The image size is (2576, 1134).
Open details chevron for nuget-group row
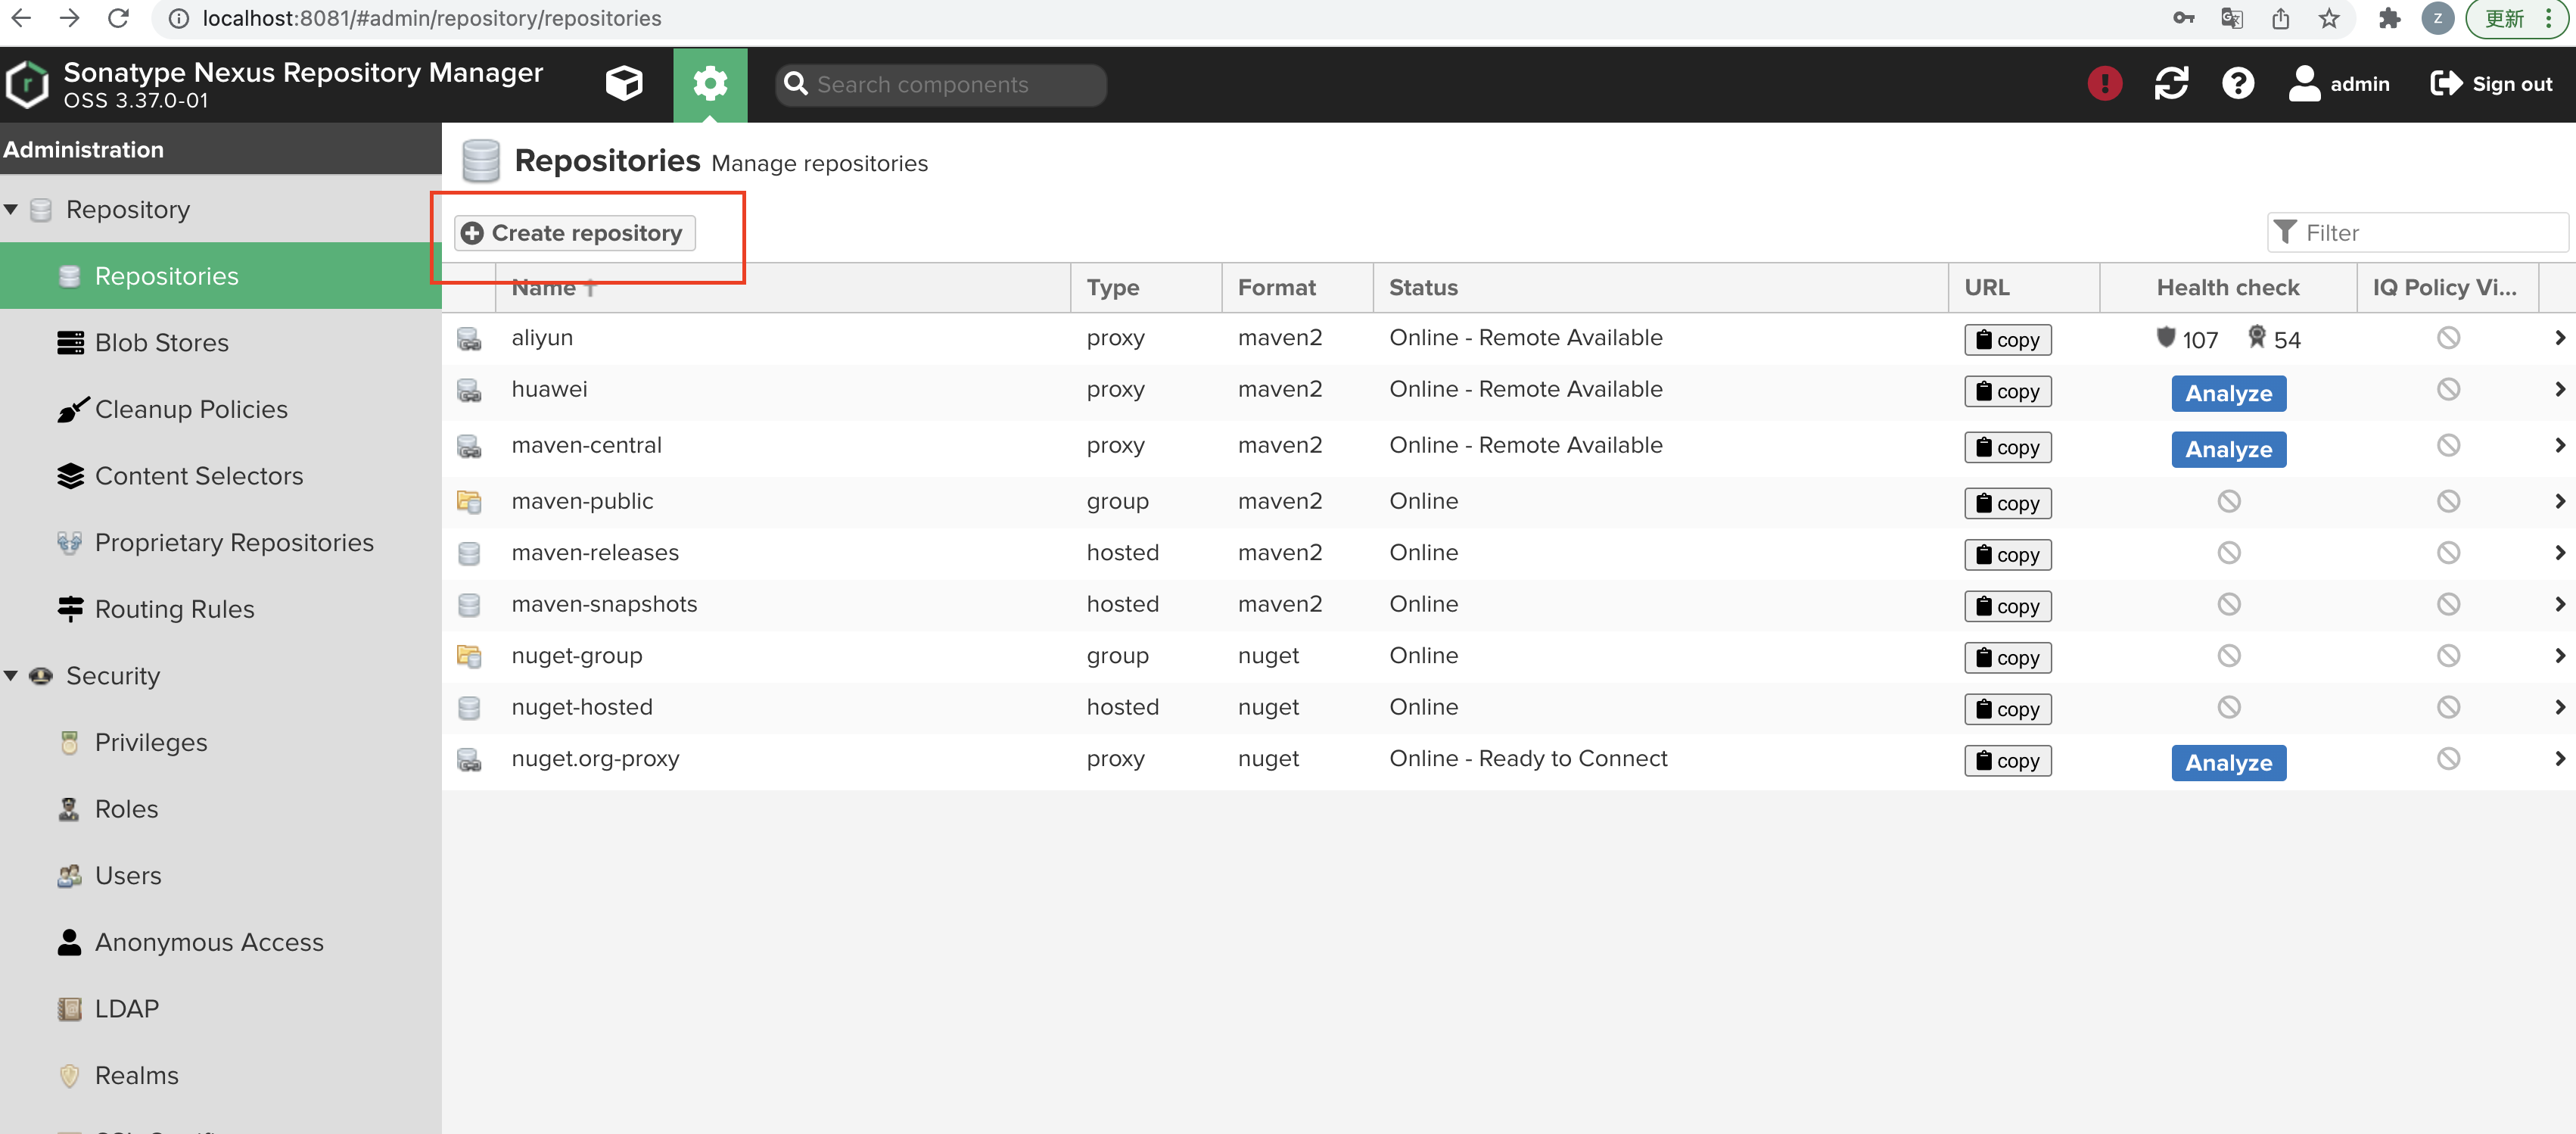tap(2560, 656)
